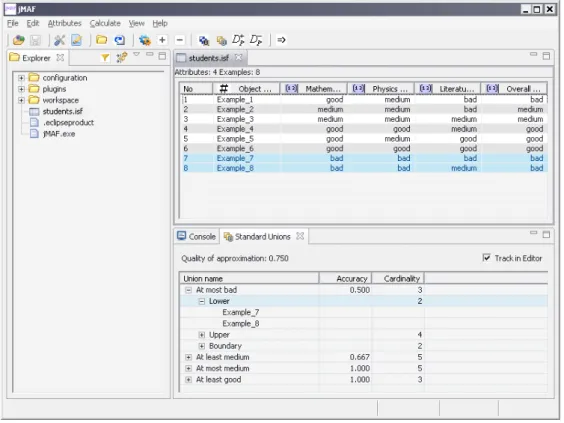Screen dimensions: 564x423
Task: Open the Calculate menu
Action: pos(105,23)
